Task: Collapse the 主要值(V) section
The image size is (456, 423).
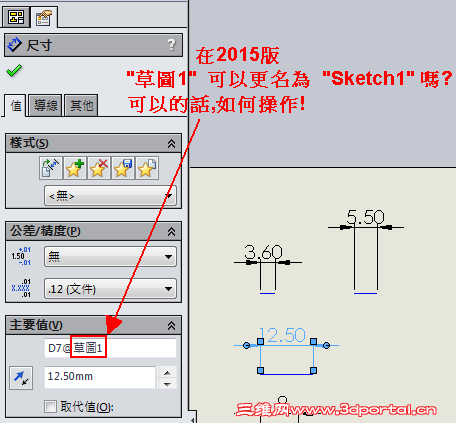Action: 171,325
